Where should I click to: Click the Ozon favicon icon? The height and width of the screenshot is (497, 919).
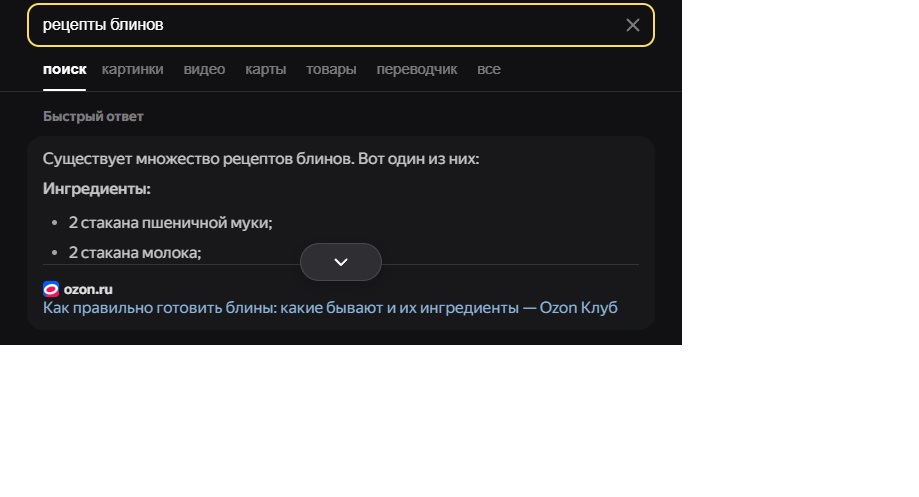tap(51, 290)
